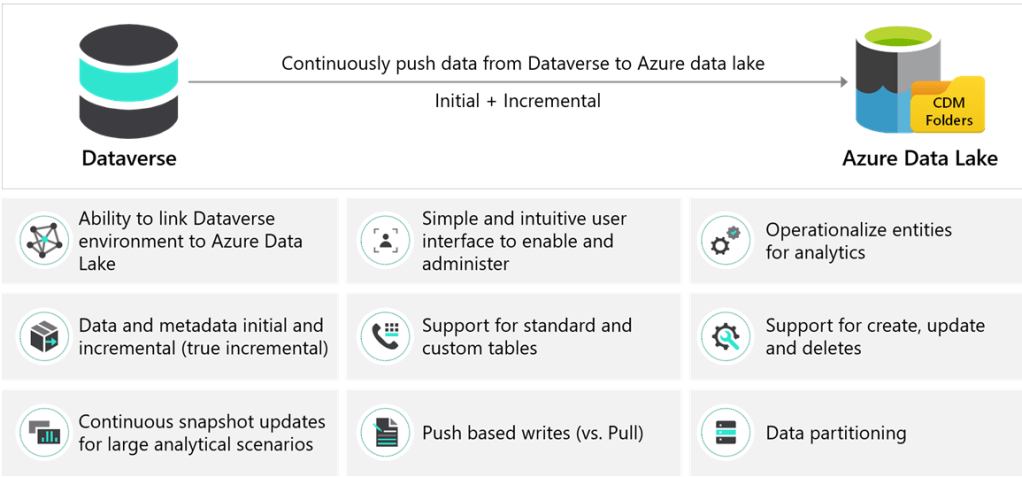
Task: Click the 'Initial + Incremental' text
Action: coord(517,100)
